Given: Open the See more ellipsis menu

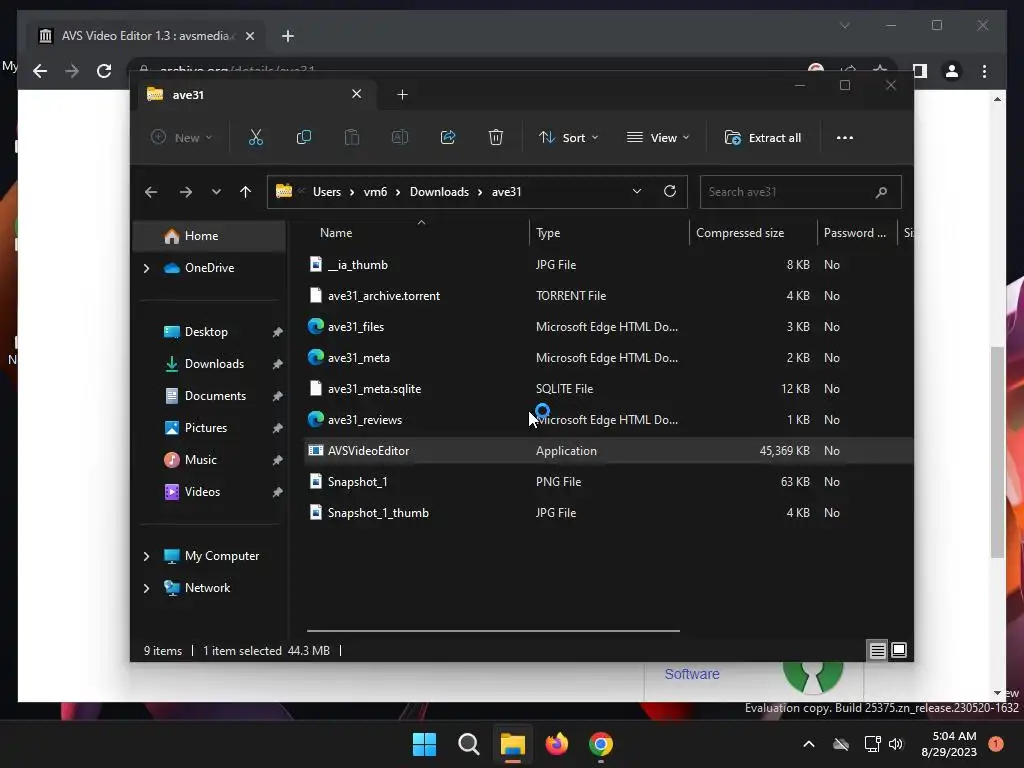Looking at the screenshot, I should click(x=844, y=137).
